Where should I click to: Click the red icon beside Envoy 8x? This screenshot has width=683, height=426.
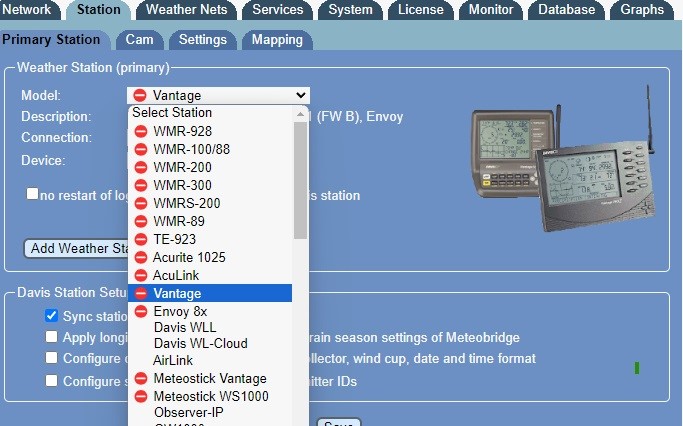(141, 311)
